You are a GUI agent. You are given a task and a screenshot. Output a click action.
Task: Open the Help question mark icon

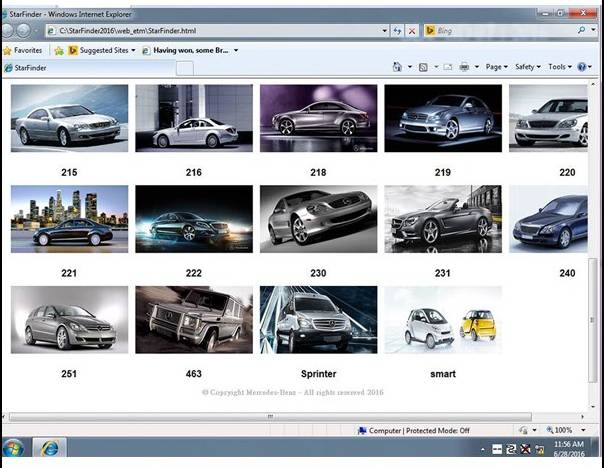tap(582, 67)
